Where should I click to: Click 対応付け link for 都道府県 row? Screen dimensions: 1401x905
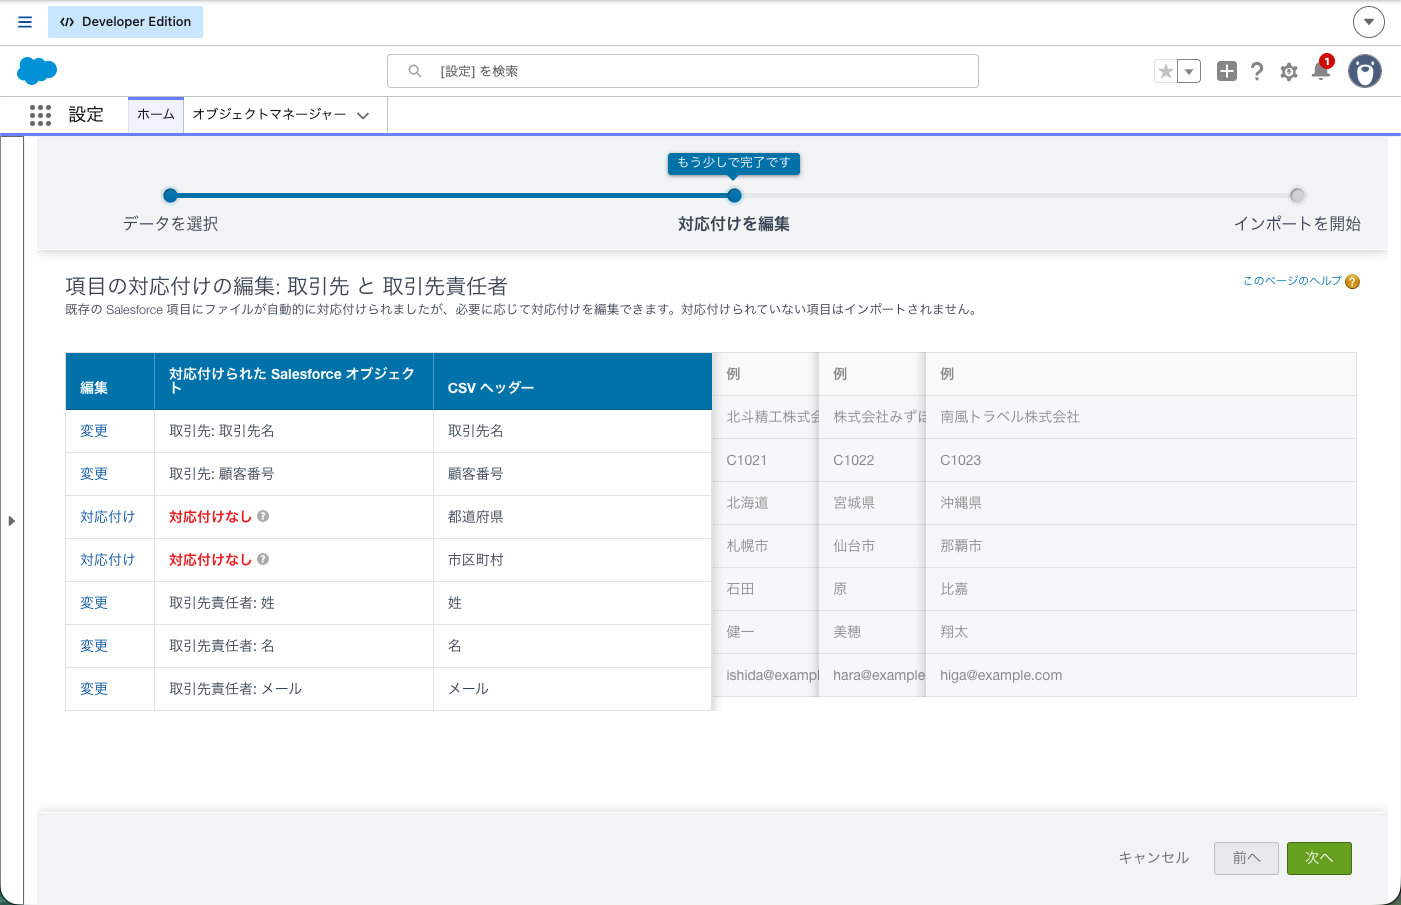point(107,517)
